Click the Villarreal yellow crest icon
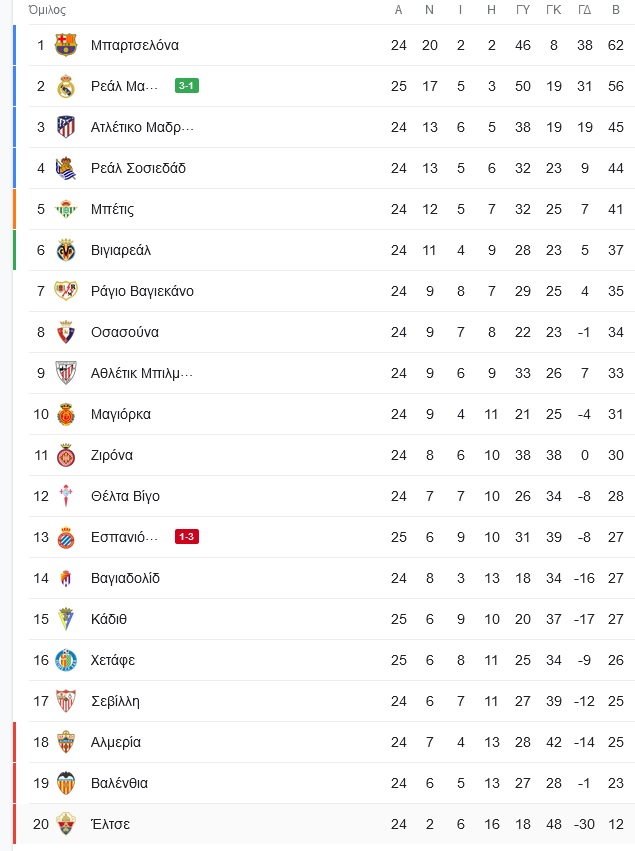The image size is (635, 851). coord(66,250)
